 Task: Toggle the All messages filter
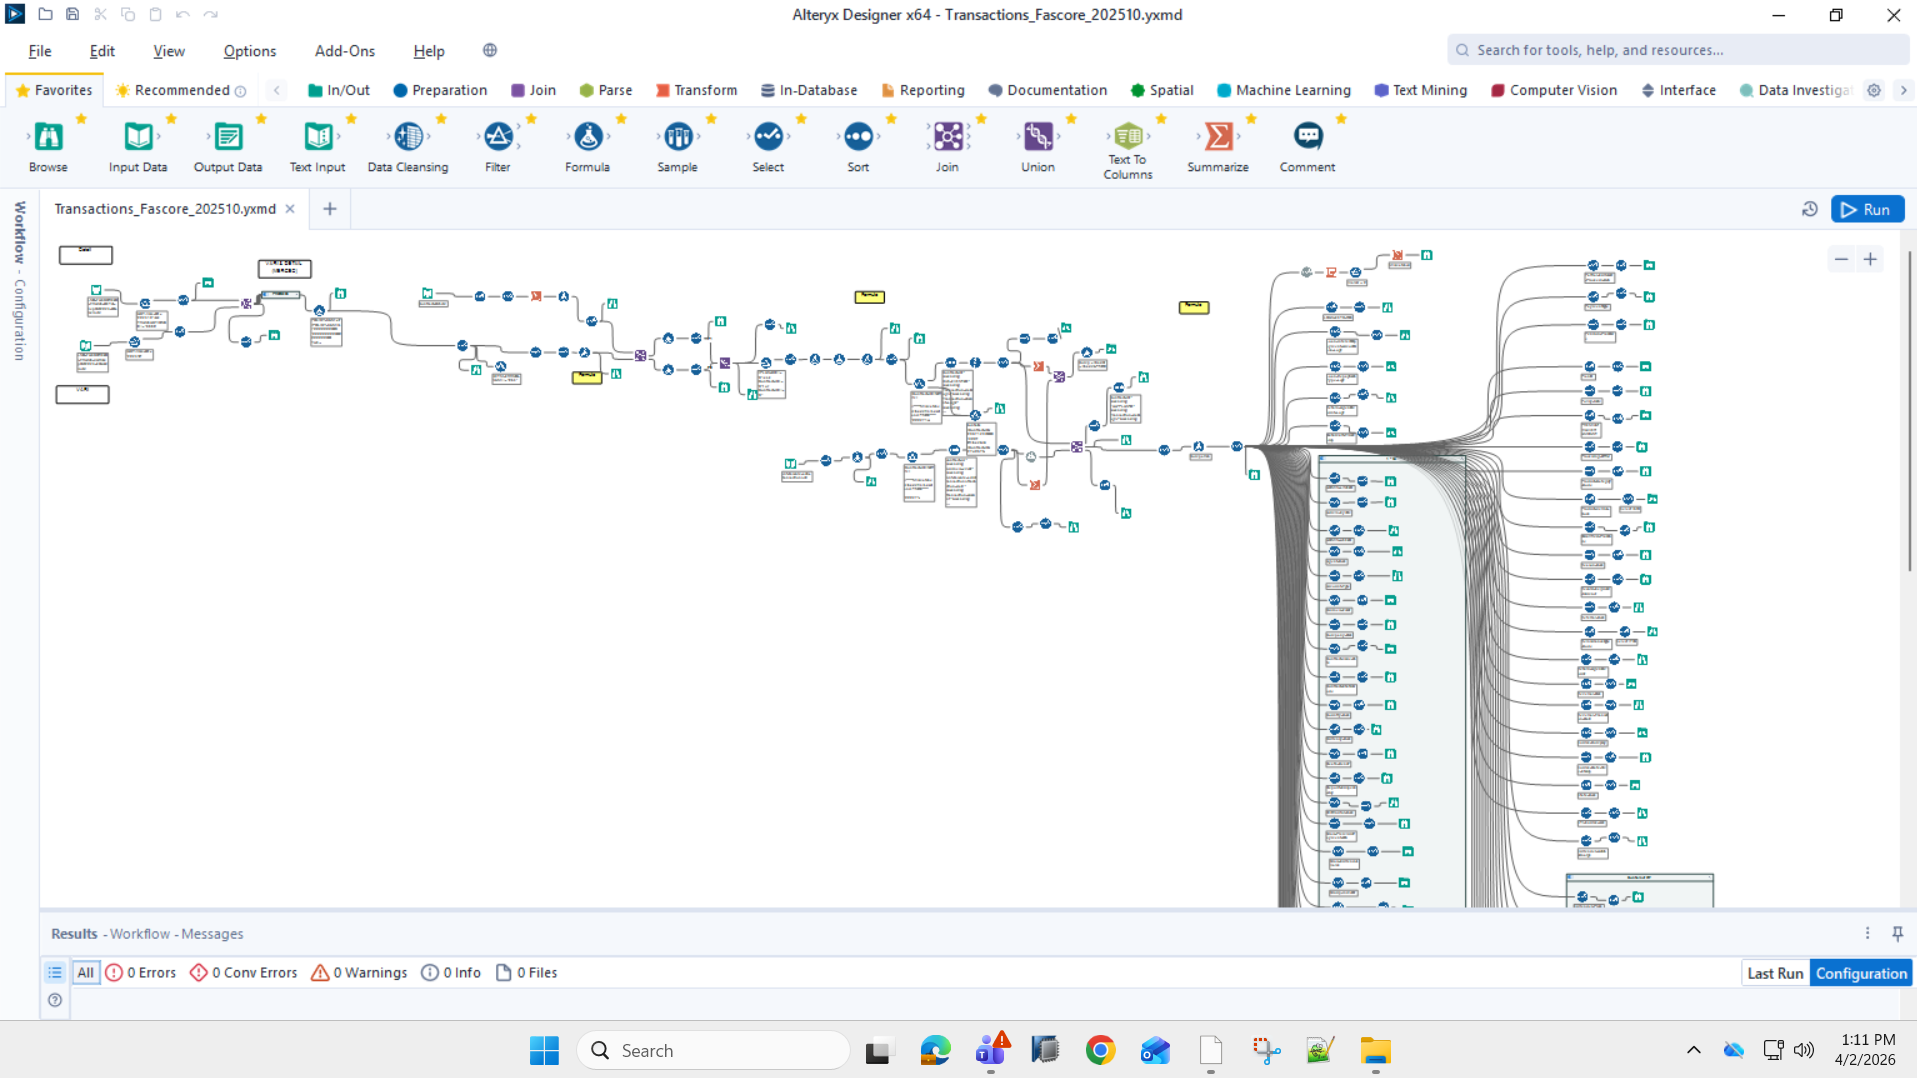click(86, 972)
